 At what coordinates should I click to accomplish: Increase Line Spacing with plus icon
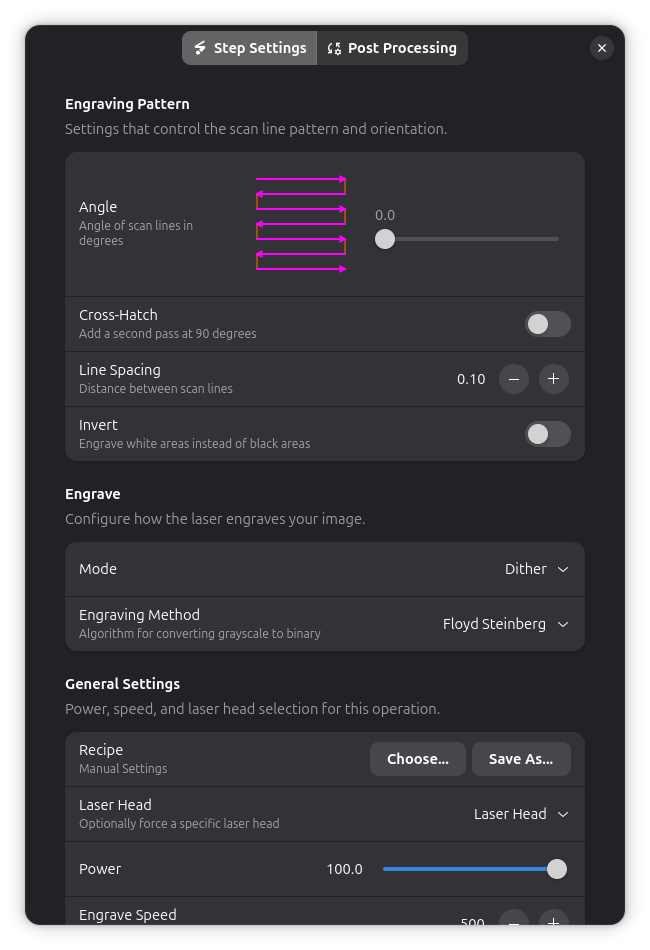(554, 379)
